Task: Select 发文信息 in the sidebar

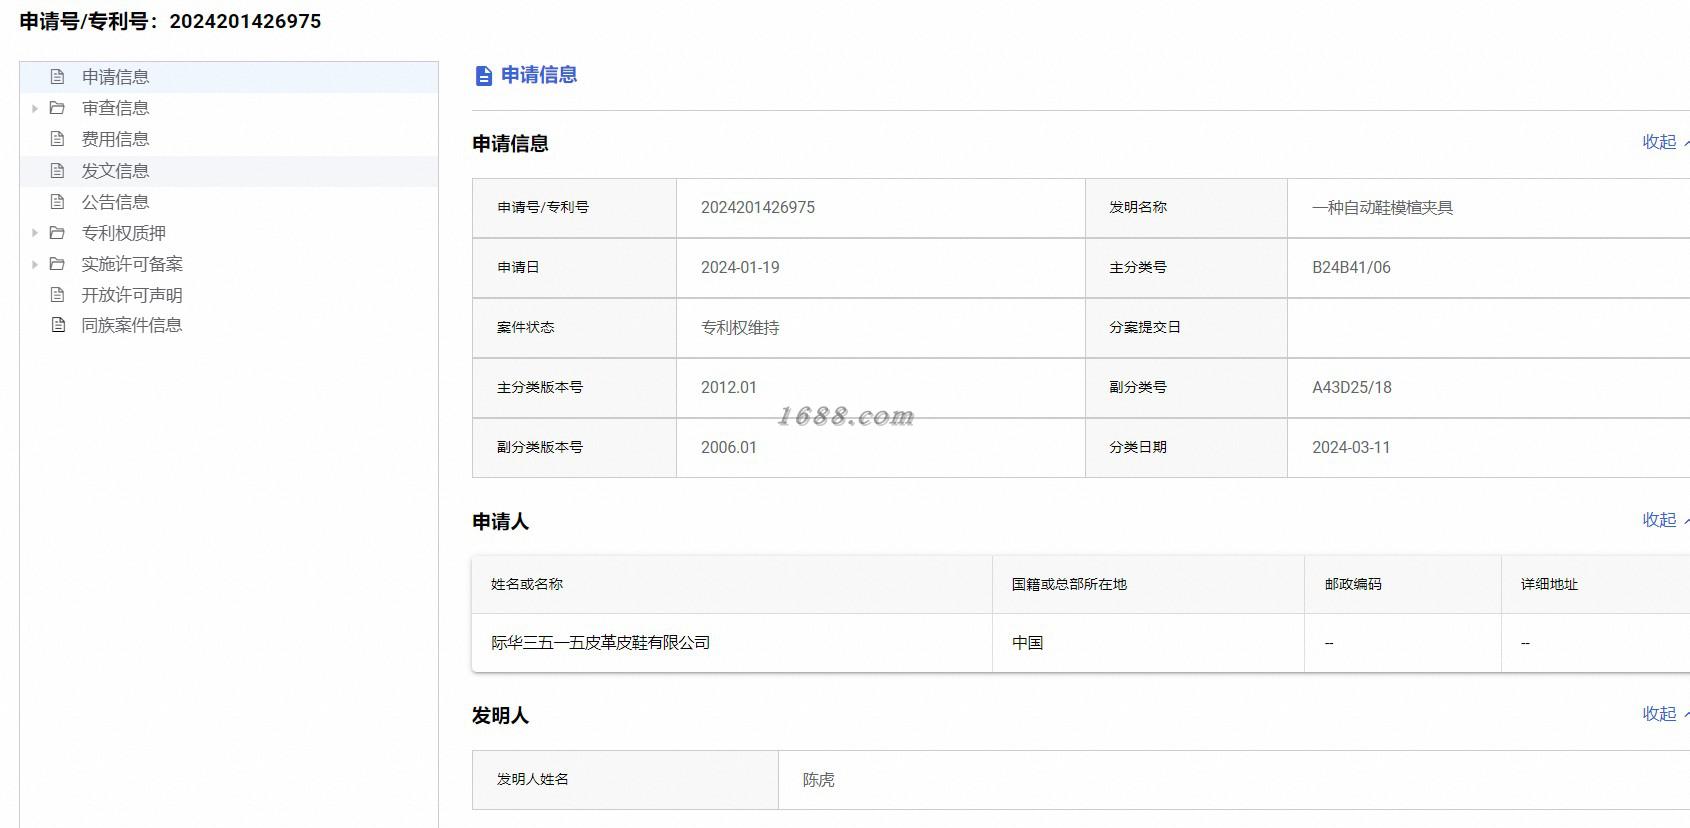Action: pos(115,171)
